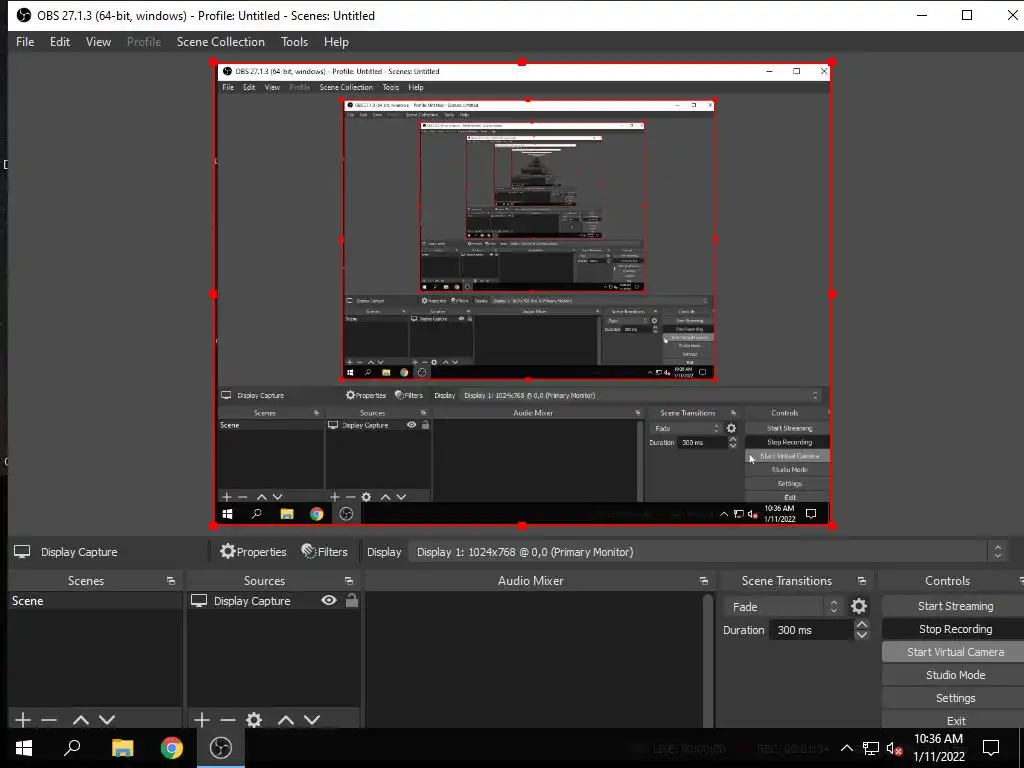This screenshot has height=768, width=1024.
Task: Pop out the Sources dock
Action: tap(349, 581)
